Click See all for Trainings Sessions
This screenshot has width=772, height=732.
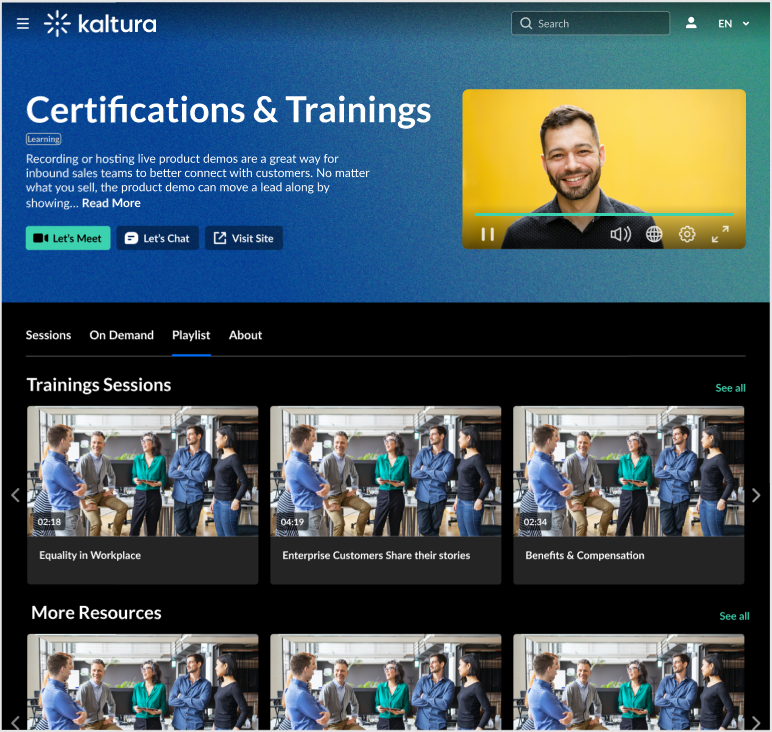[731, 388]
